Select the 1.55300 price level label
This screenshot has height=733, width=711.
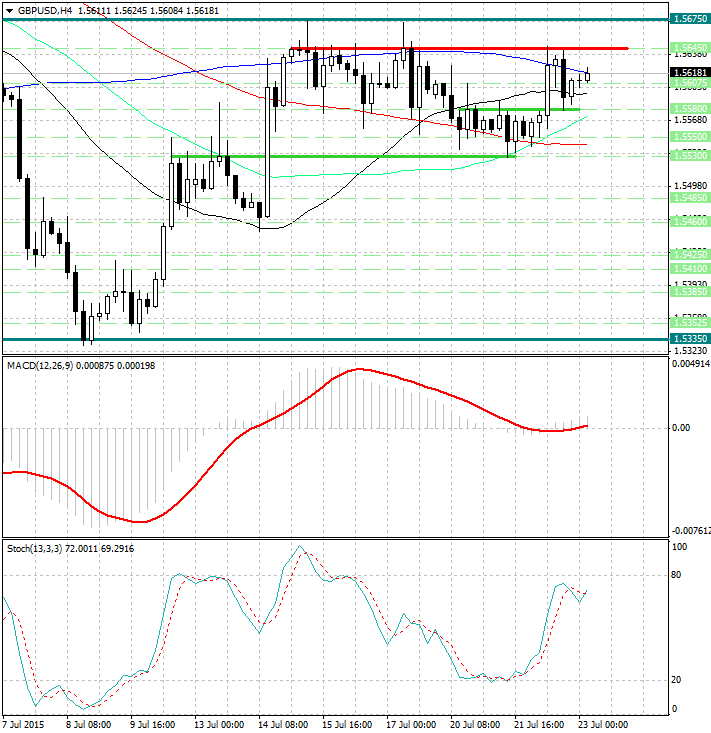click(690, 155)
